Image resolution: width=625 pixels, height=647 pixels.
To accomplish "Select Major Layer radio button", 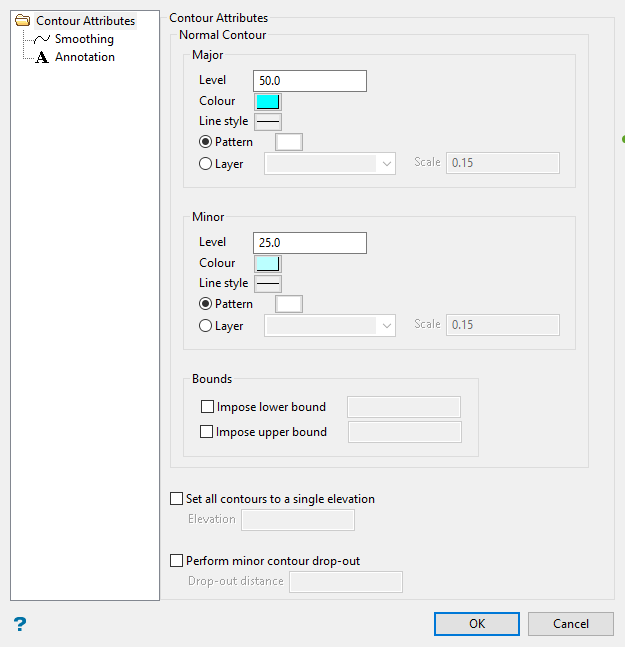I will pos(205,164).
